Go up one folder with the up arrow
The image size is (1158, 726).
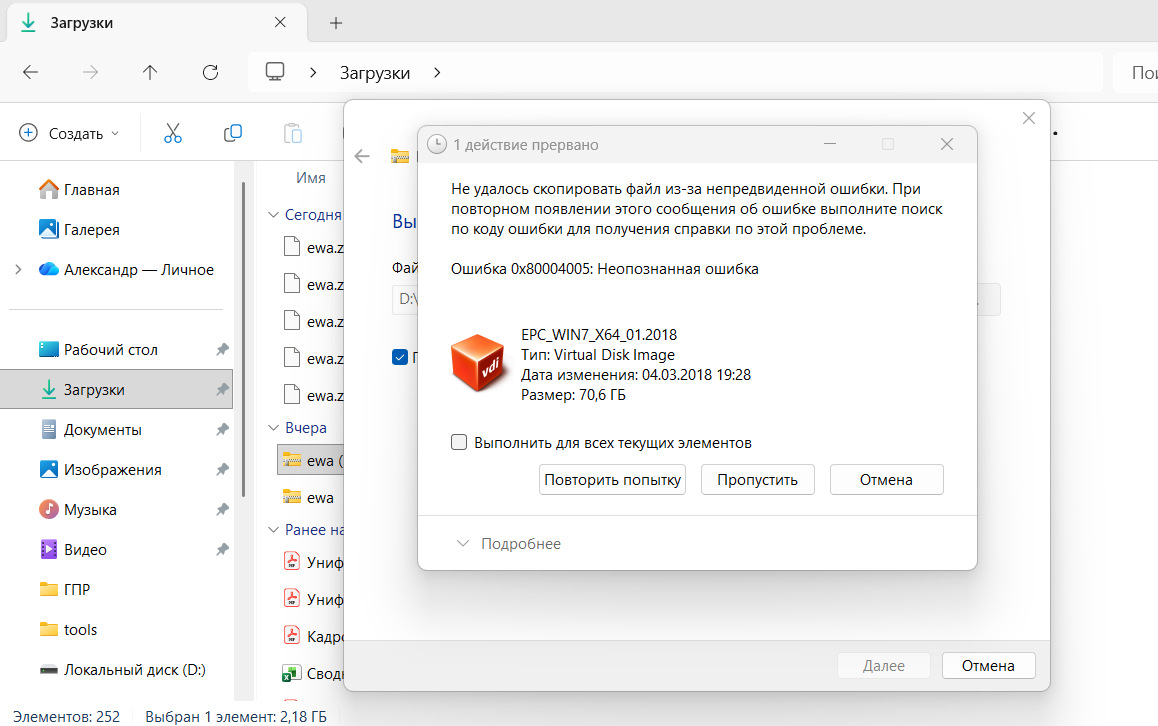pos(150,72)
